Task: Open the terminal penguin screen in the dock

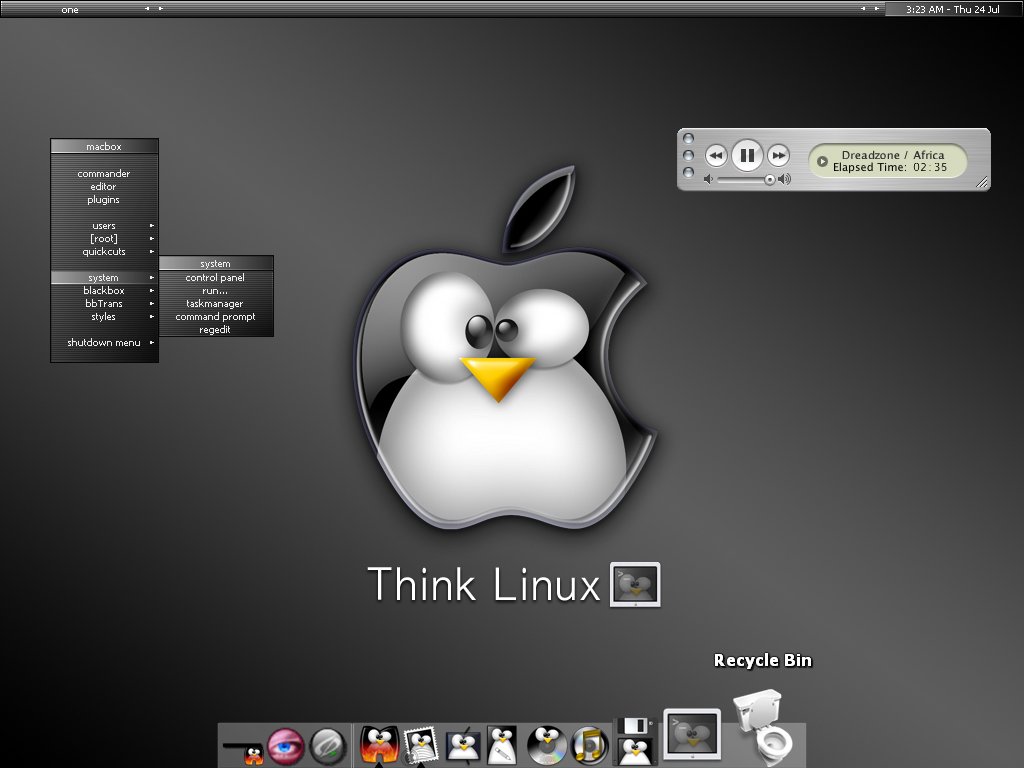Action: tap(692, 735)
